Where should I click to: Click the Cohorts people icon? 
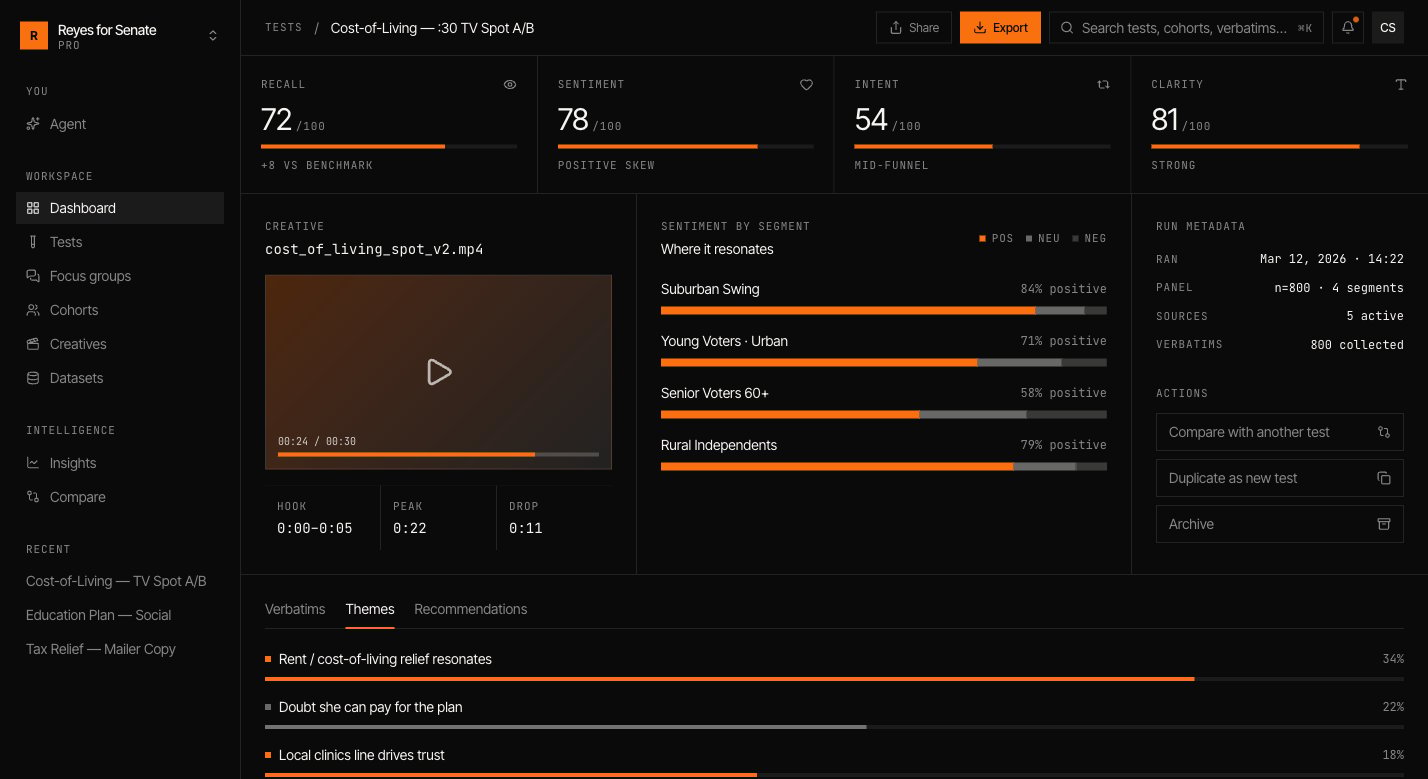click(x=33, y=310)
